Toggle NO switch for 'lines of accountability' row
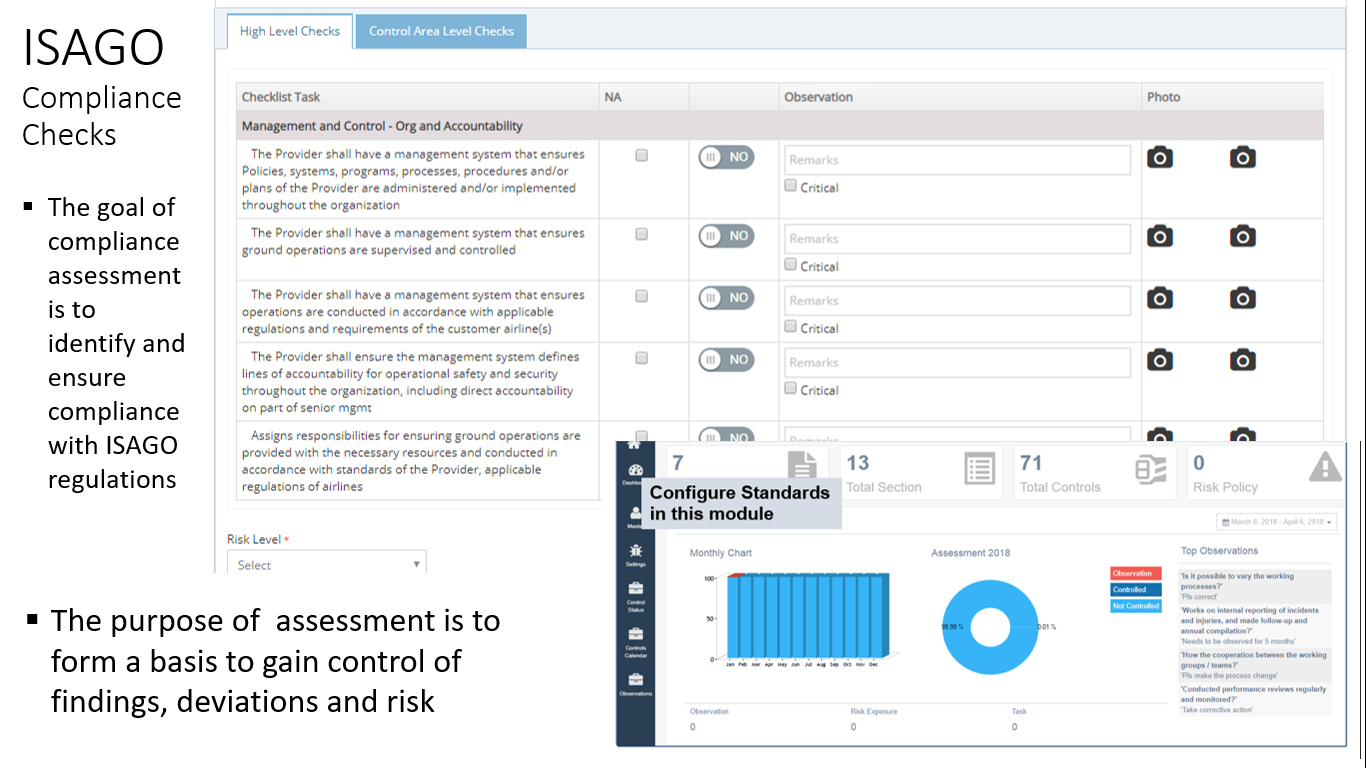1366x768 pixels. click(x=726, y=360)
